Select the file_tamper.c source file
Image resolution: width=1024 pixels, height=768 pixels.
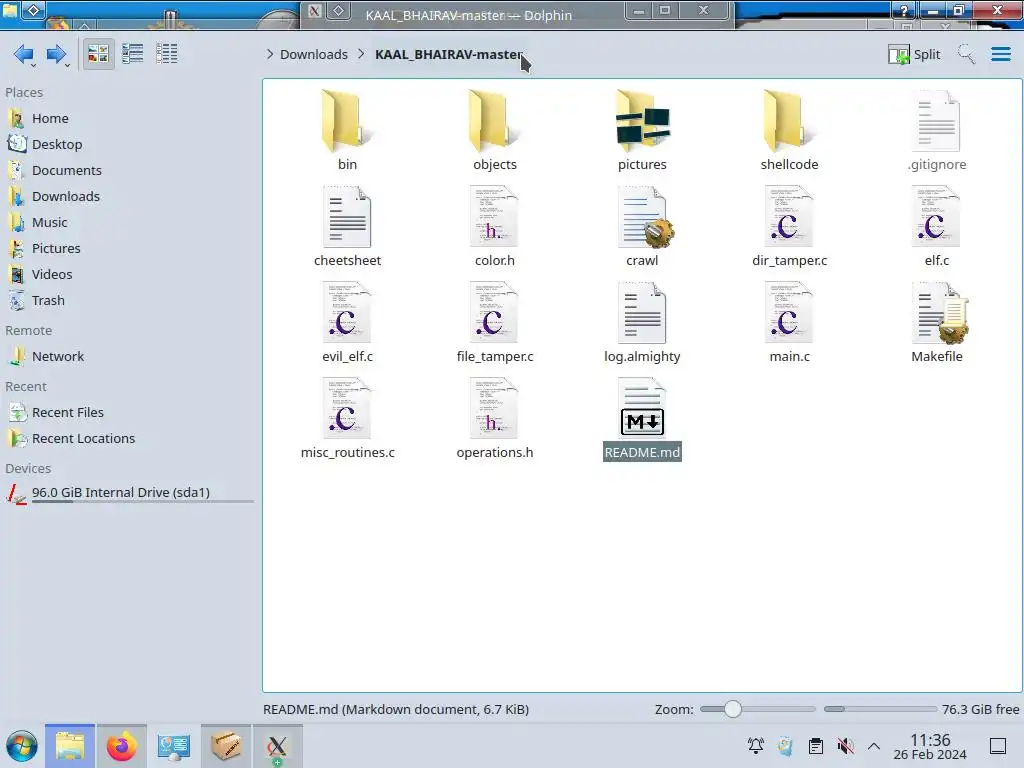click(x=494, y=323)
